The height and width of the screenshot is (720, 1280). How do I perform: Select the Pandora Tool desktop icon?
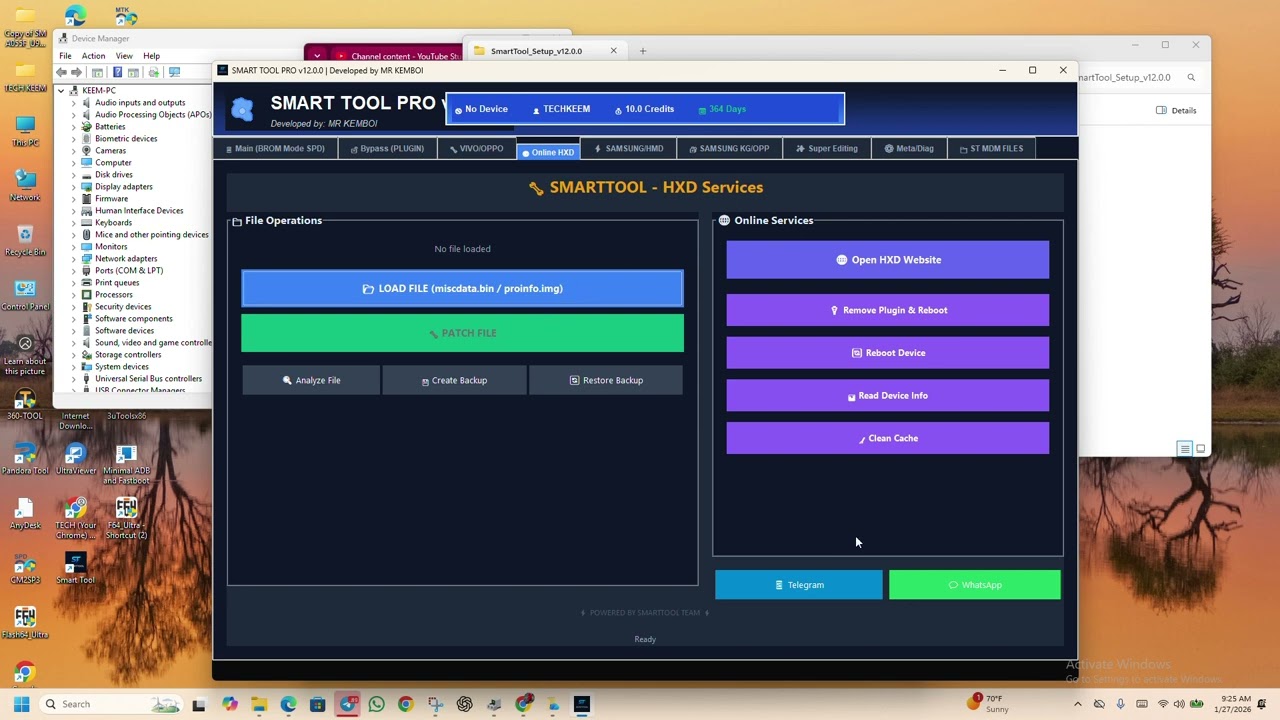pos(25,459)
